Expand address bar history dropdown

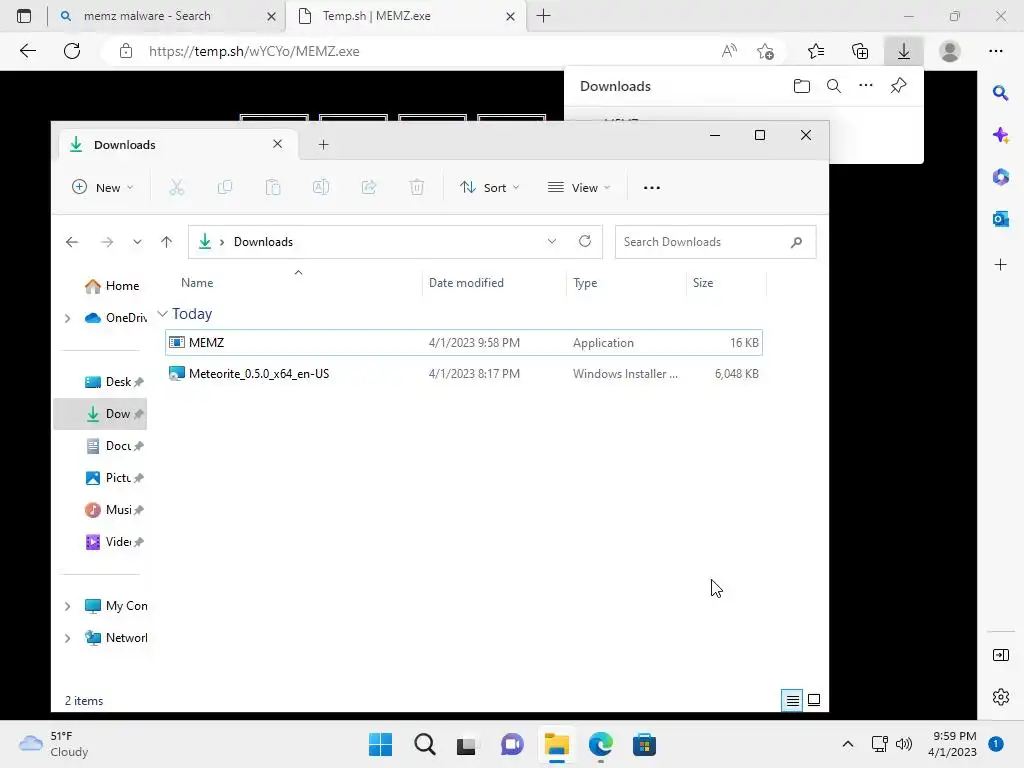pyautogui.click(x=552, y=241)
